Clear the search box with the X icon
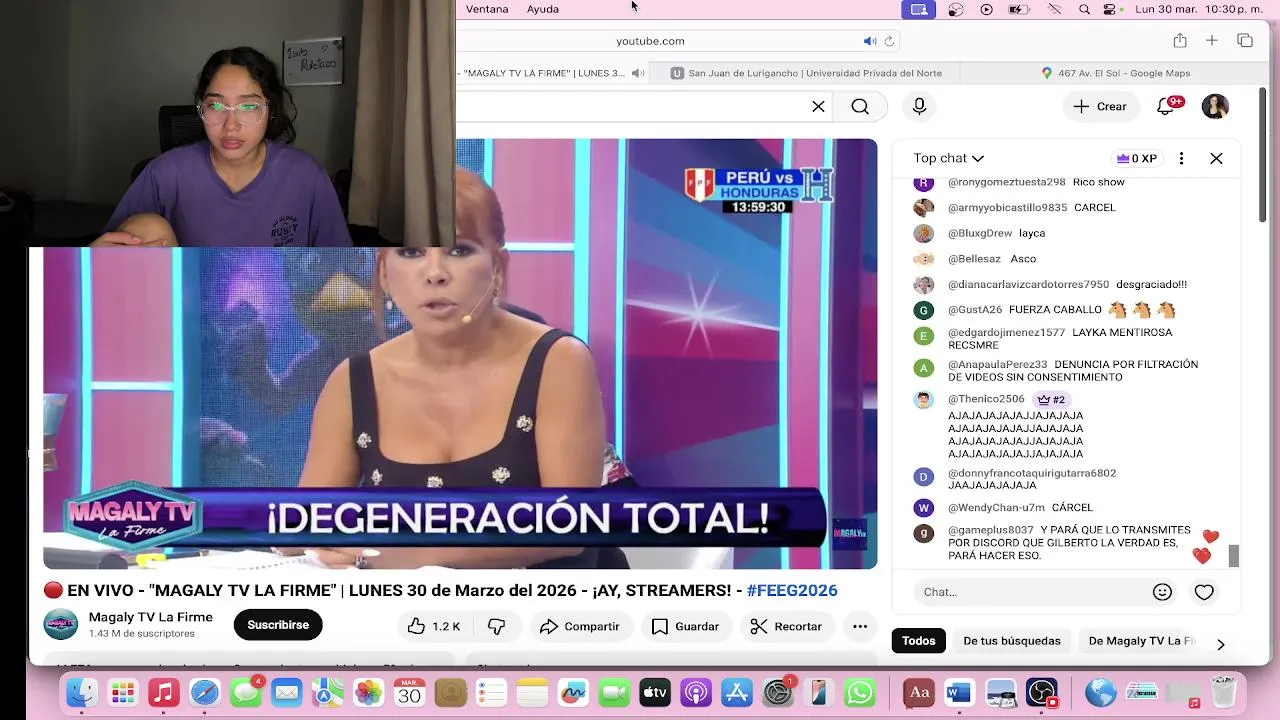The width and height of the screenshot is (1280, 720). [x=818, y=107]
